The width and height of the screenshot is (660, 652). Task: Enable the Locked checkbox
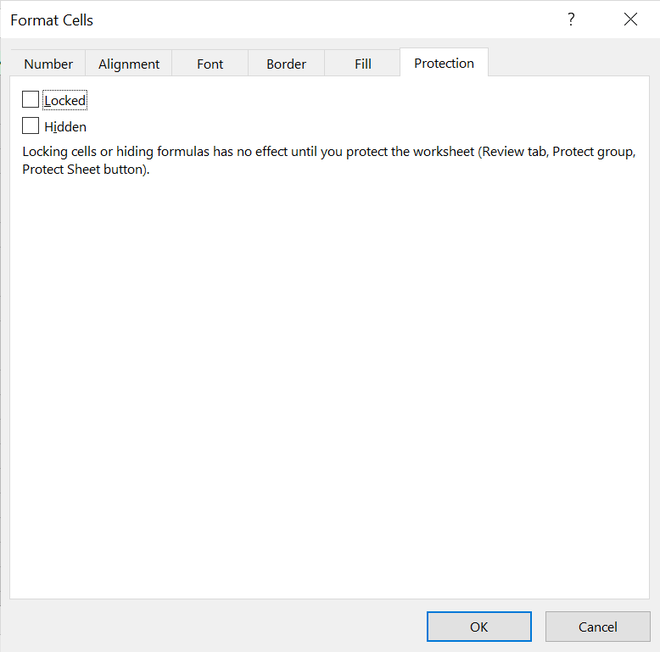coord(31,100)
